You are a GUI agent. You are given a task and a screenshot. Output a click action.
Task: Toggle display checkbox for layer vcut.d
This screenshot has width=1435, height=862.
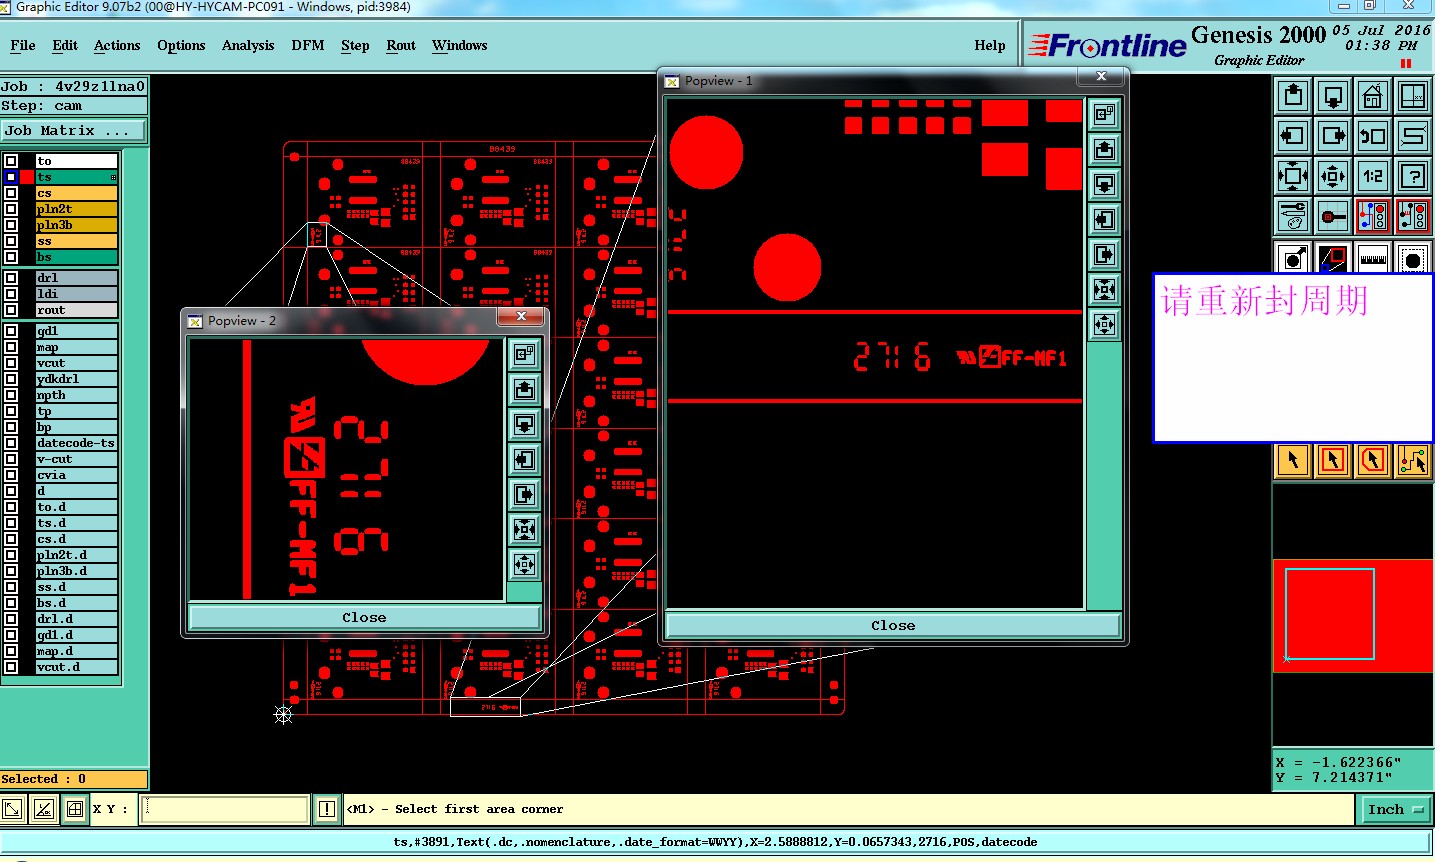click(11, 666)
